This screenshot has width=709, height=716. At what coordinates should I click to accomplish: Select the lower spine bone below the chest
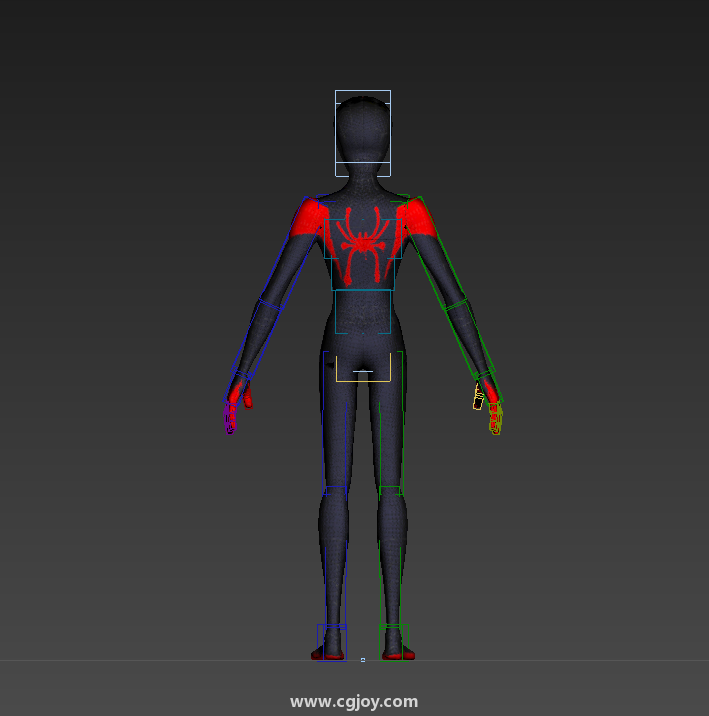[363, 311]
